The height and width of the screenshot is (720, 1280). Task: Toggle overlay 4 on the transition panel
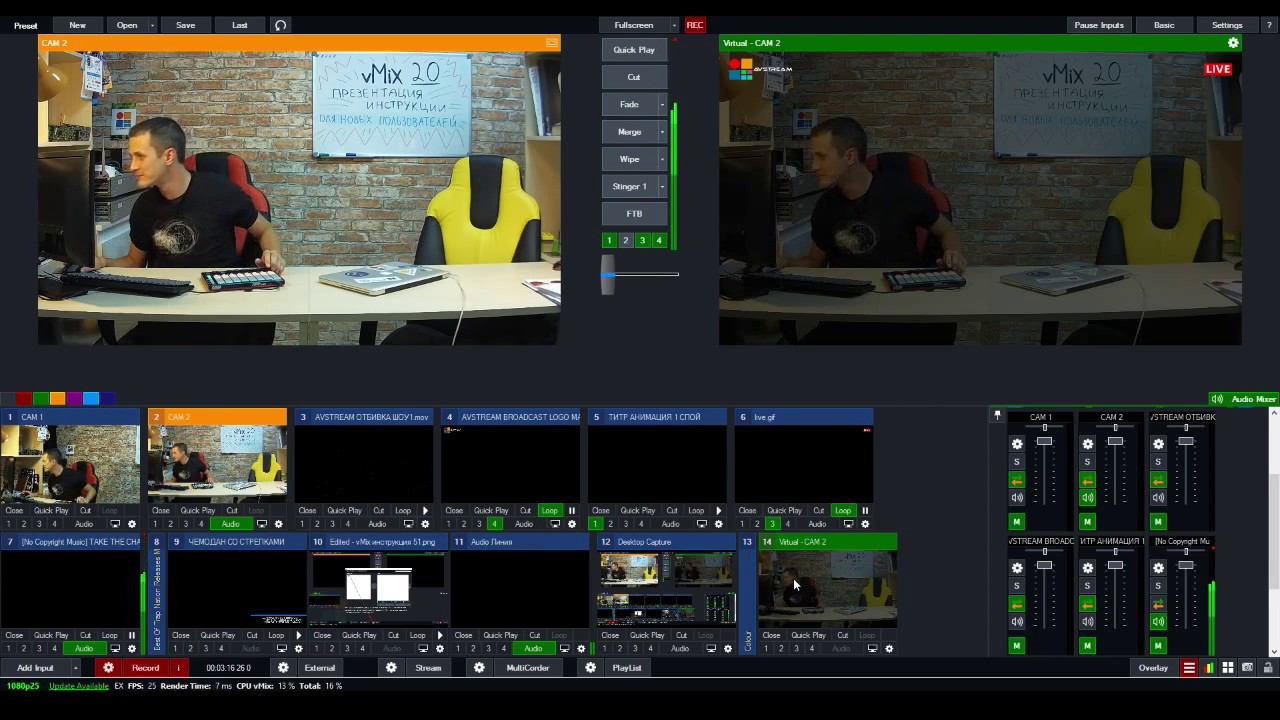tap(659, 240)
